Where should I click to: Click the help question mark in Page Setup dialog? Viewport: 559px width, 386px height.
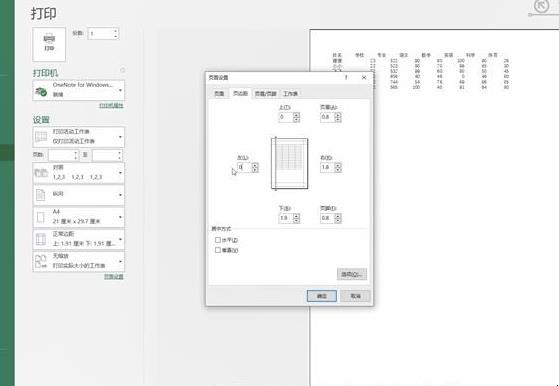[x=346, y=77]
